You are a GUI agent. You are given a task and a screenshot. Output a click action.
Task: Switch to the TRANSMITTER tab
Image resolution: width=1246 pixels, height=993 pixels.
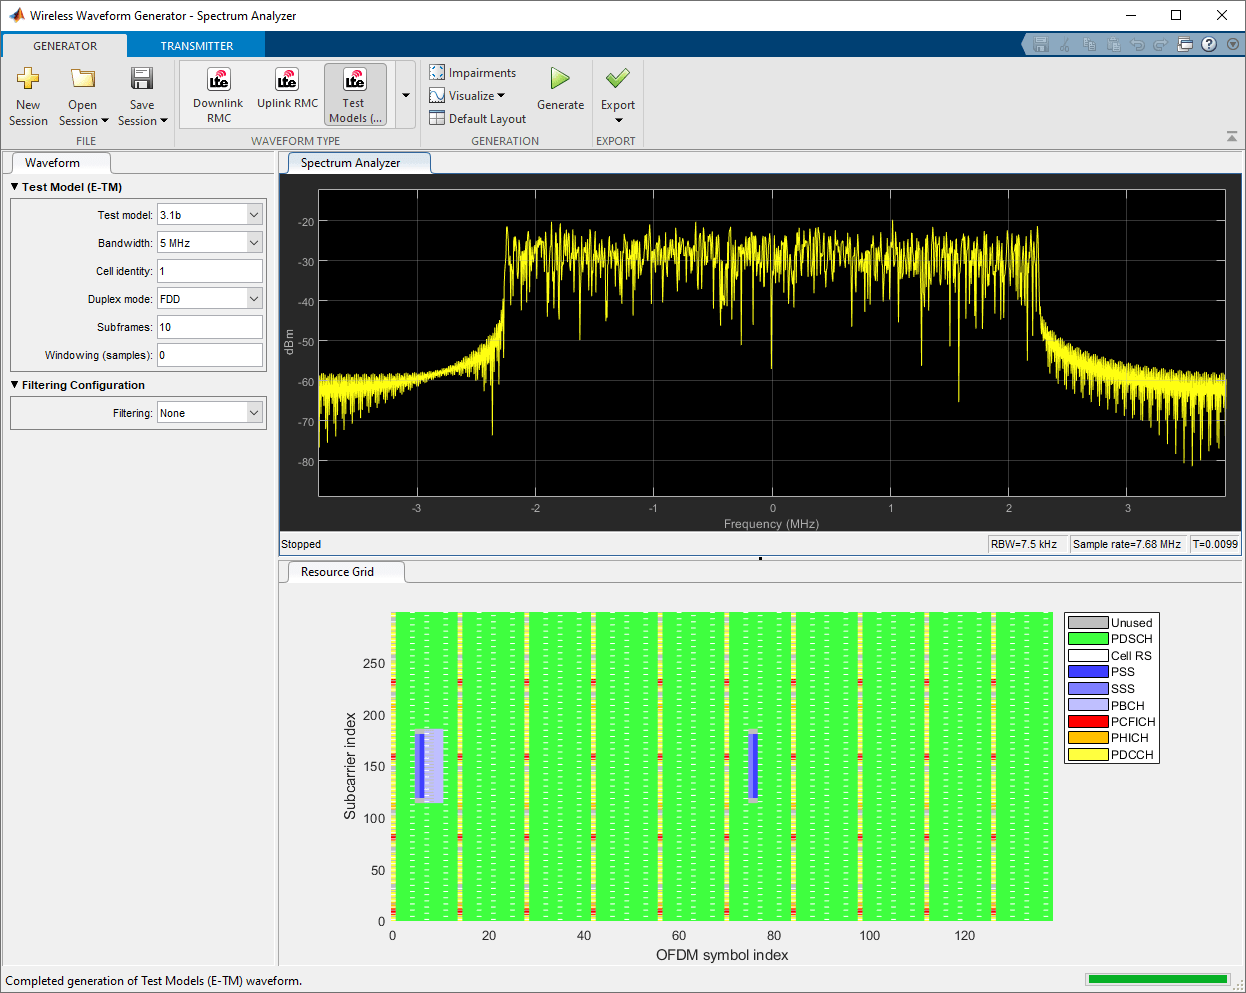[x=197, y=46]
